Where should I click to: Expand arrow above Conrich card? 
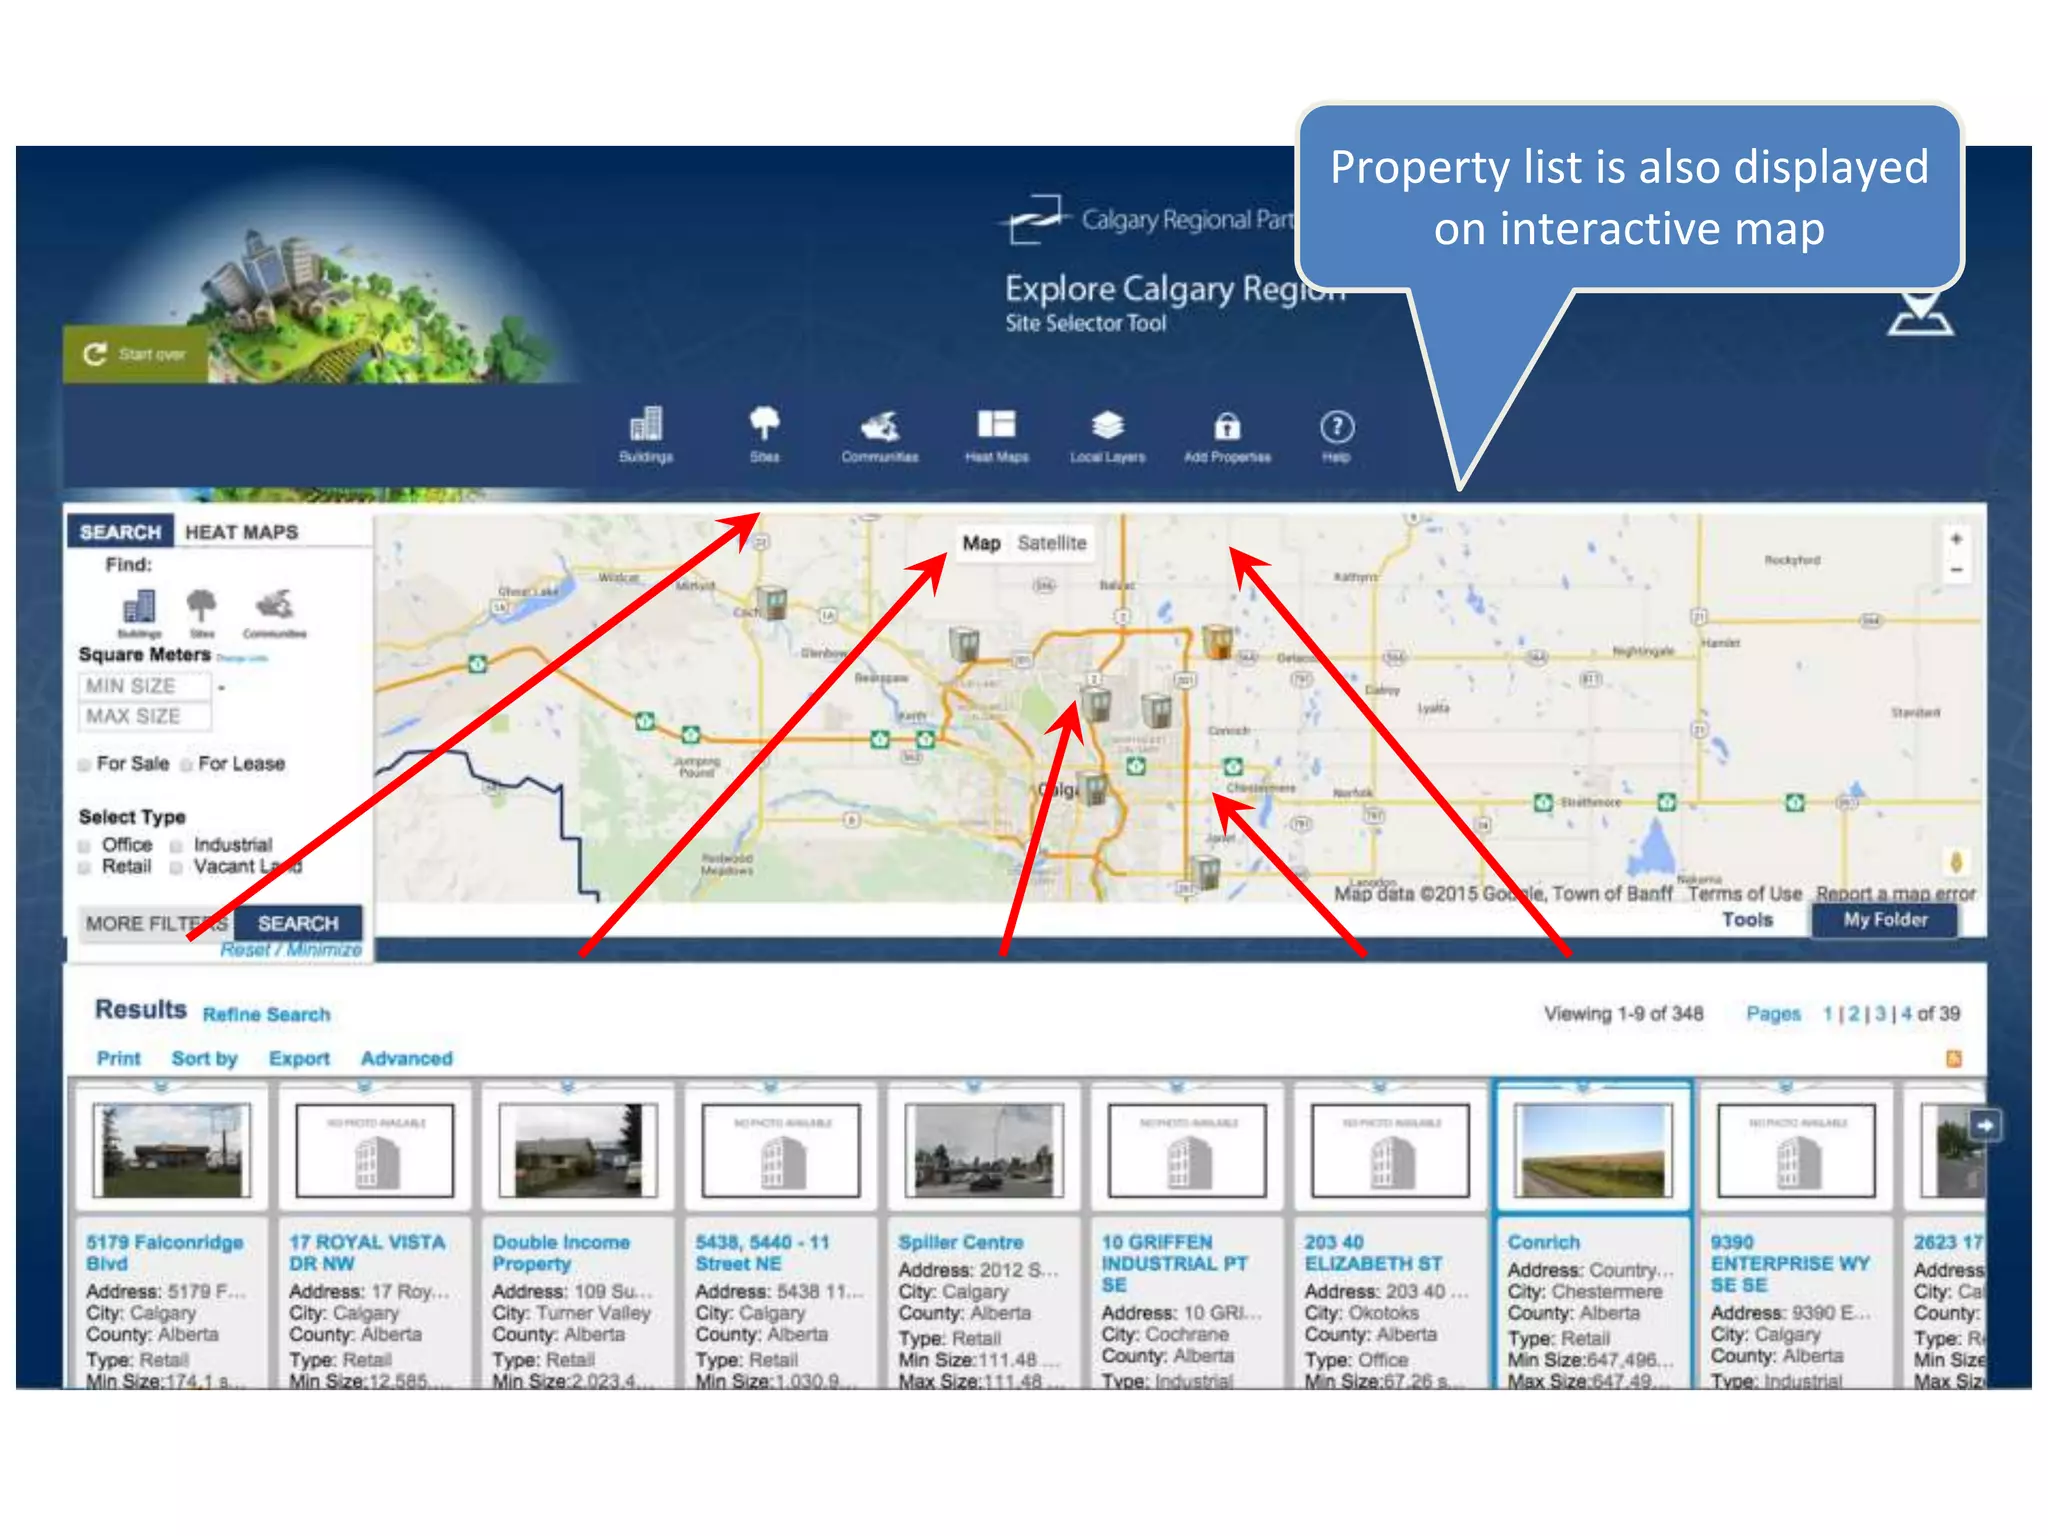[1582, 1086]
